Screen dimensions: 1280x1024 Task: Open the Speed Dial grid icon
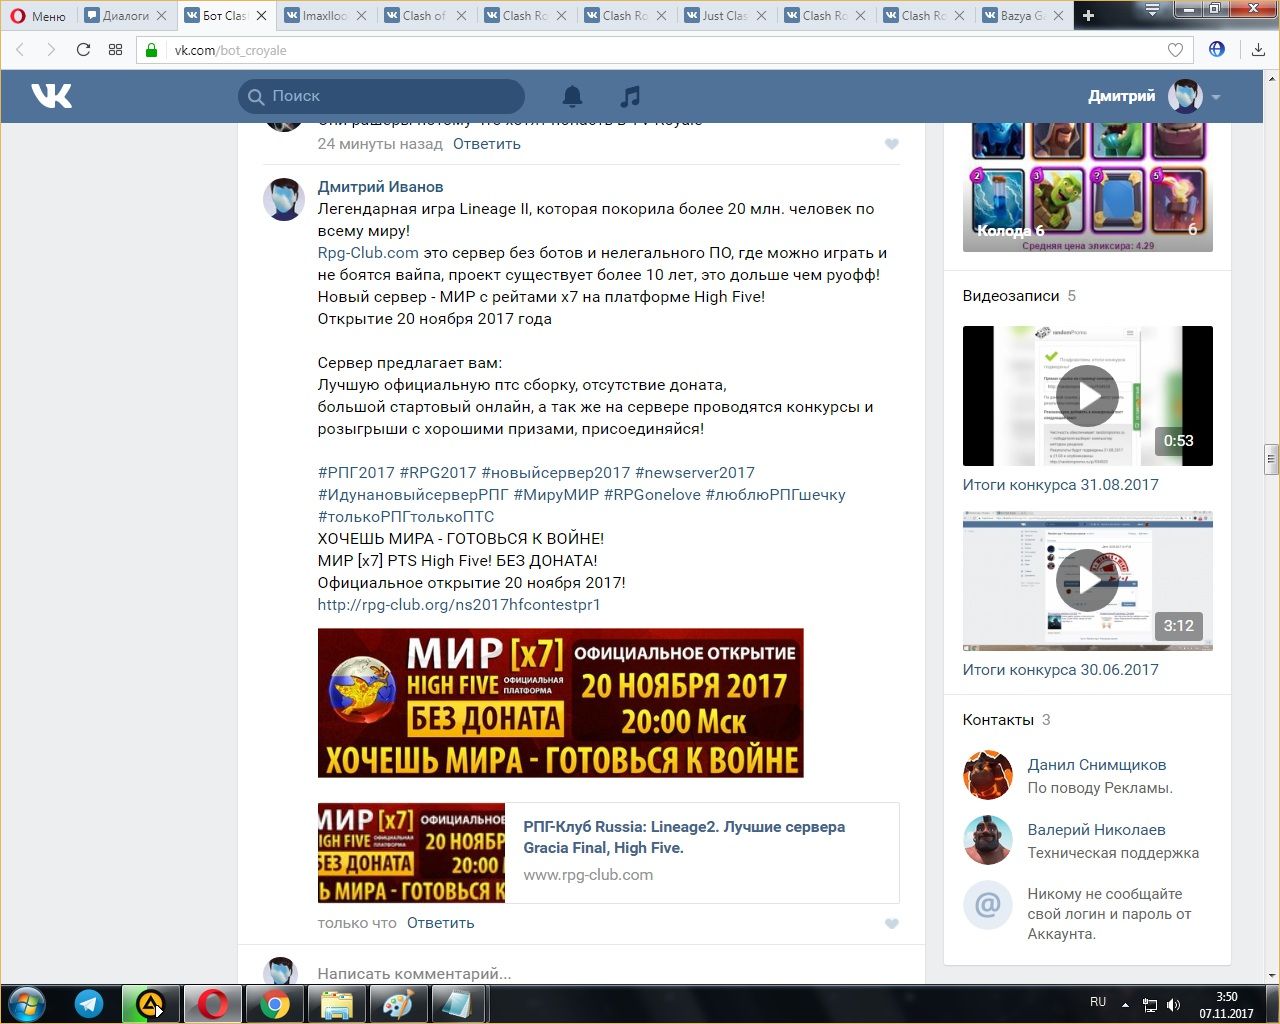(115, 50)
